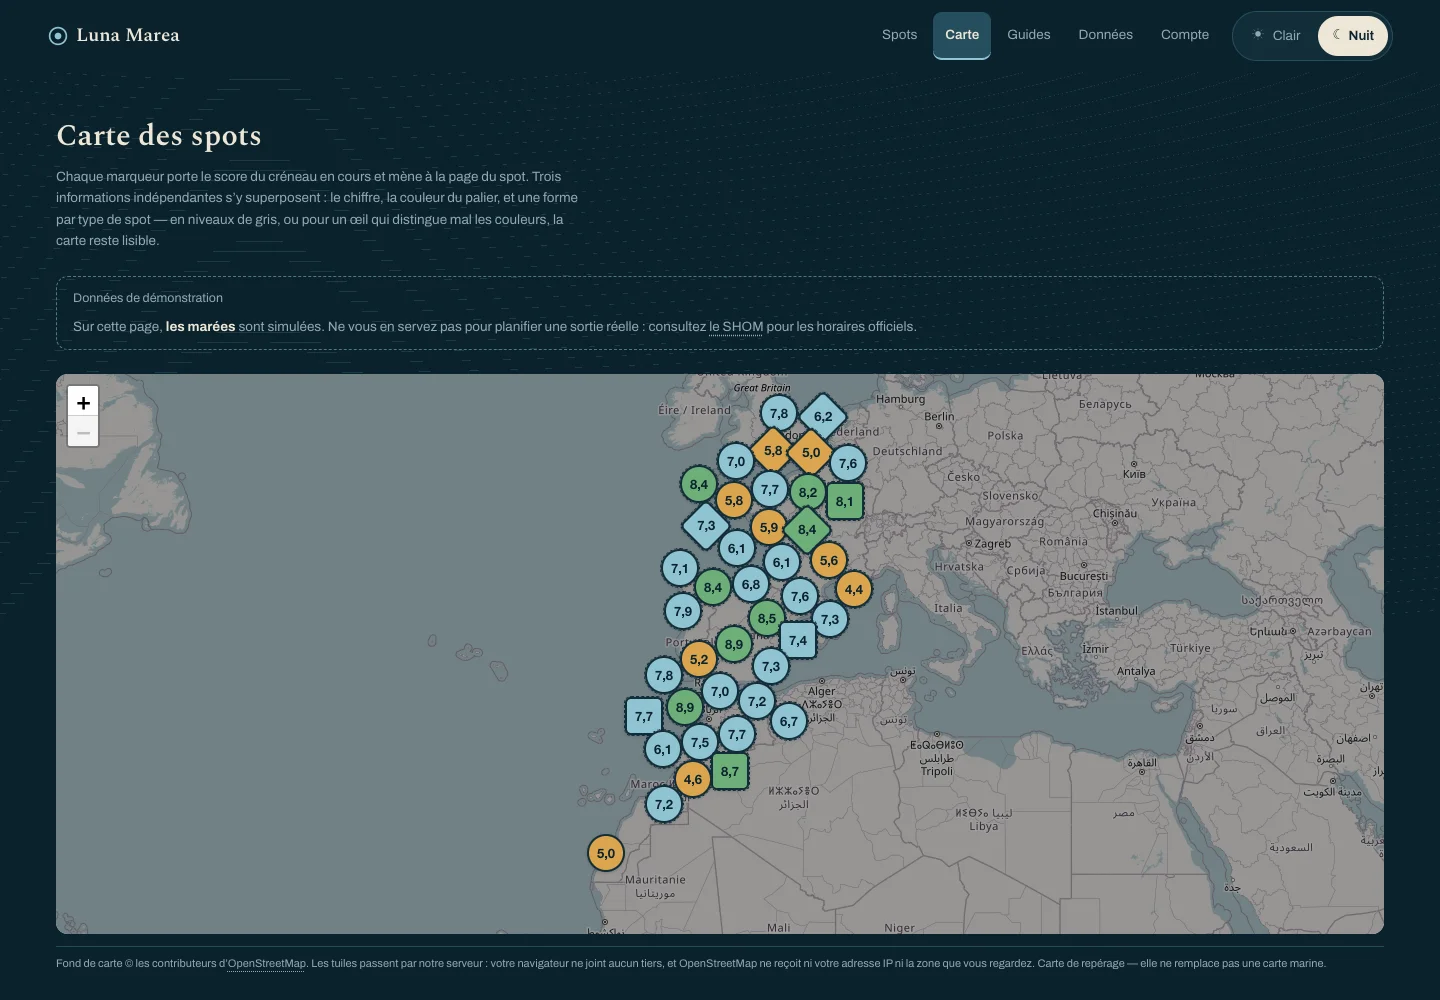Click the blue 7,1 spot marker

point(680,568)
